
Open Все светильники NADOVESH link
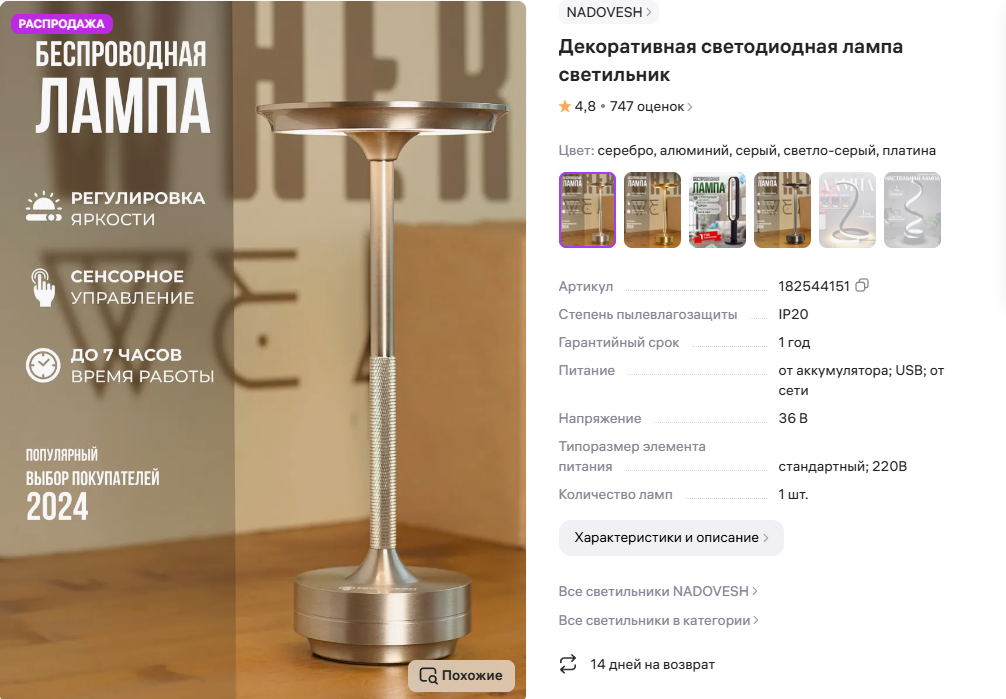tap(658, 591)
